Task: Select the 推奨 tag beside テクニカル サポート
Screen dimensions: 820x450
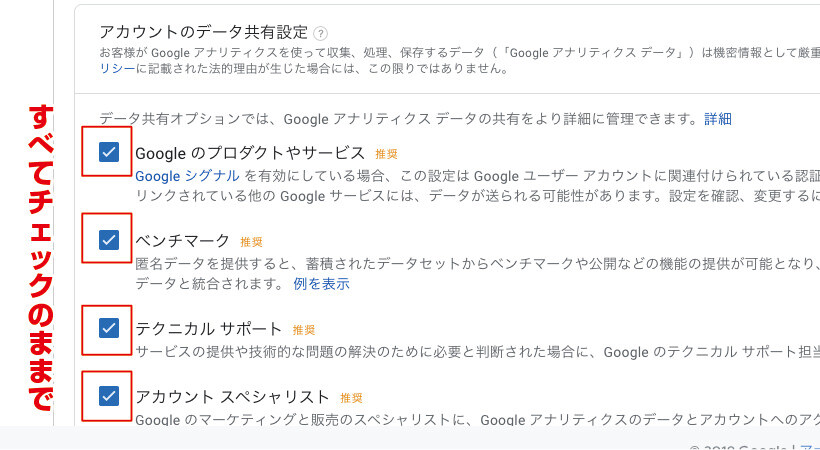Action: coord(304,329)
